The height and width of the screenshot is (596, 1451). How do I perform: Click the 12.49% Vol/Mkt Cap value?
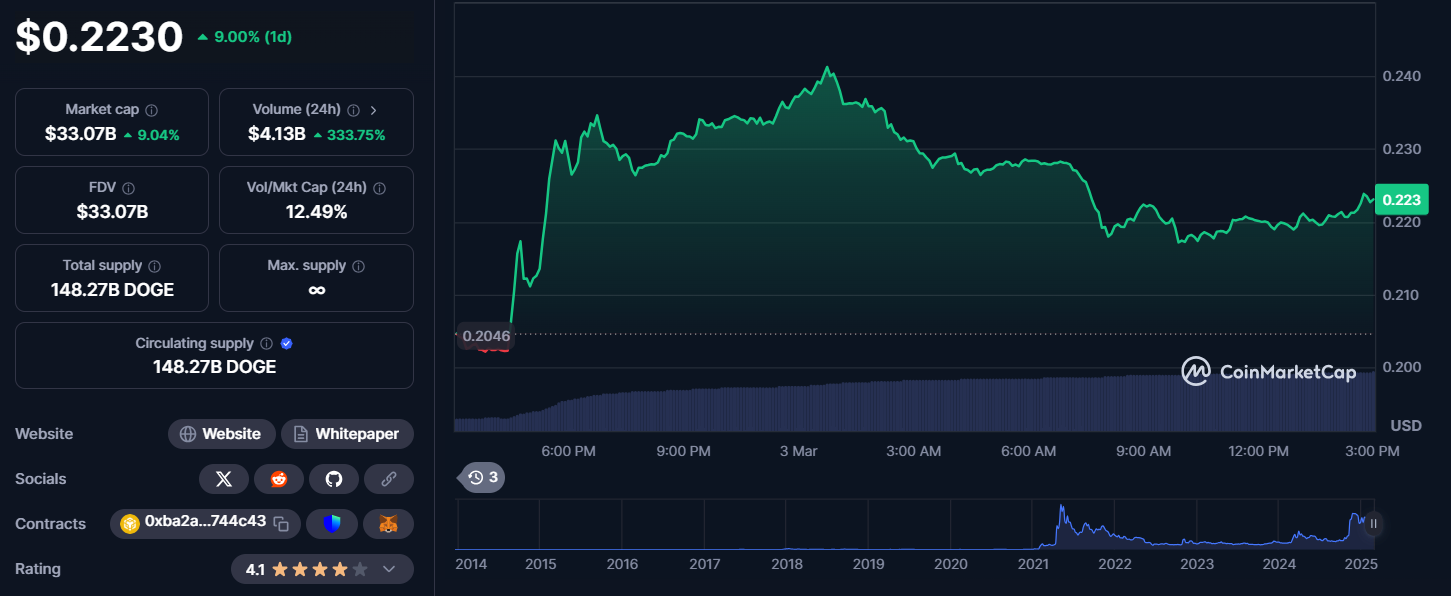316,212
